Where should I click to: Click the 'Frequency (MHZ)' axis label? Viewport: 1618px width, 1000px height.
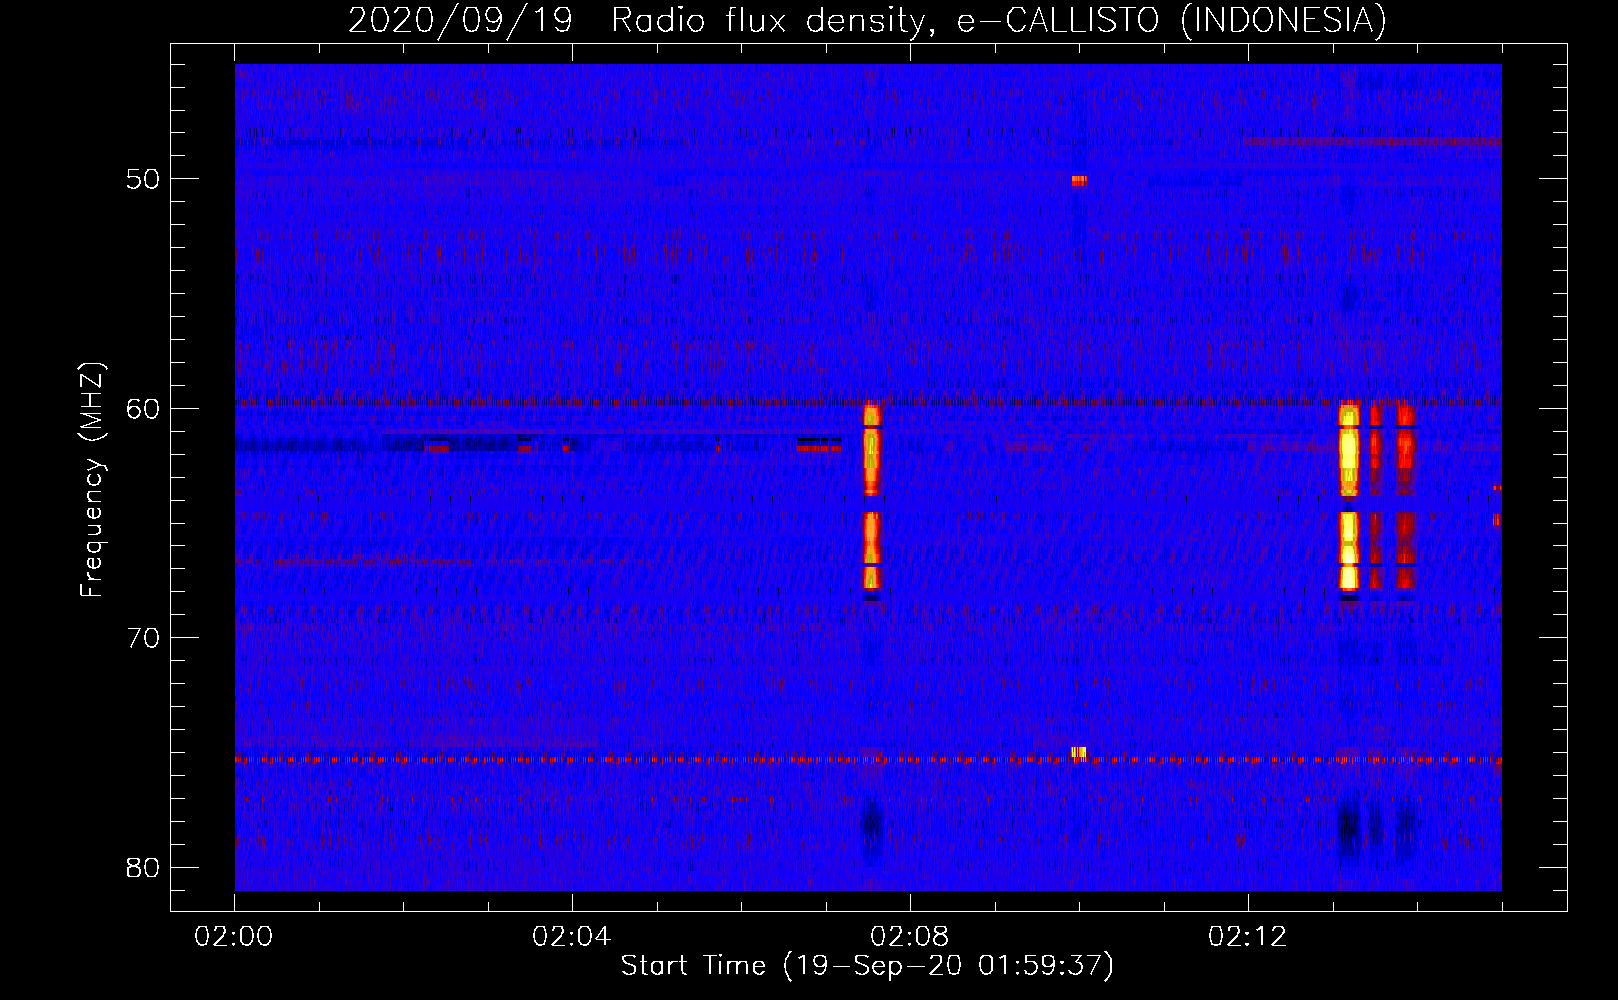(x=92, y=480)
